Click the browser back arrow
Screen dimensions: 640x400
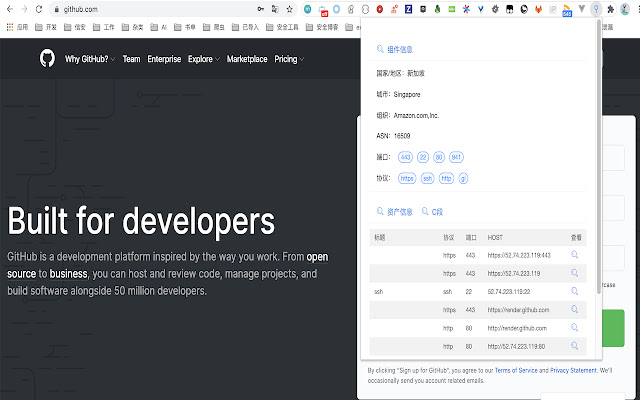[9, 8]
